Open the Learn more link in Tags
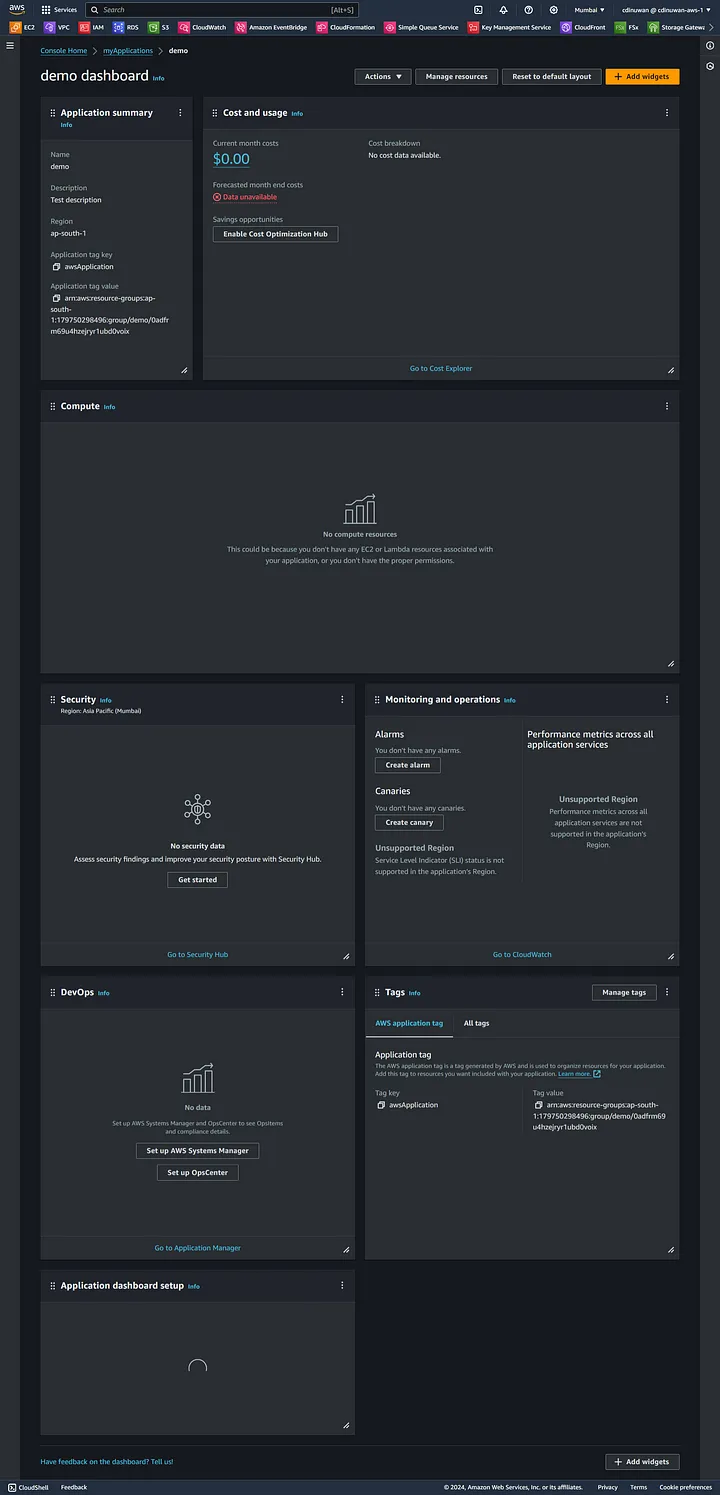This screenshot has width=720, height=1497. 579,1074
